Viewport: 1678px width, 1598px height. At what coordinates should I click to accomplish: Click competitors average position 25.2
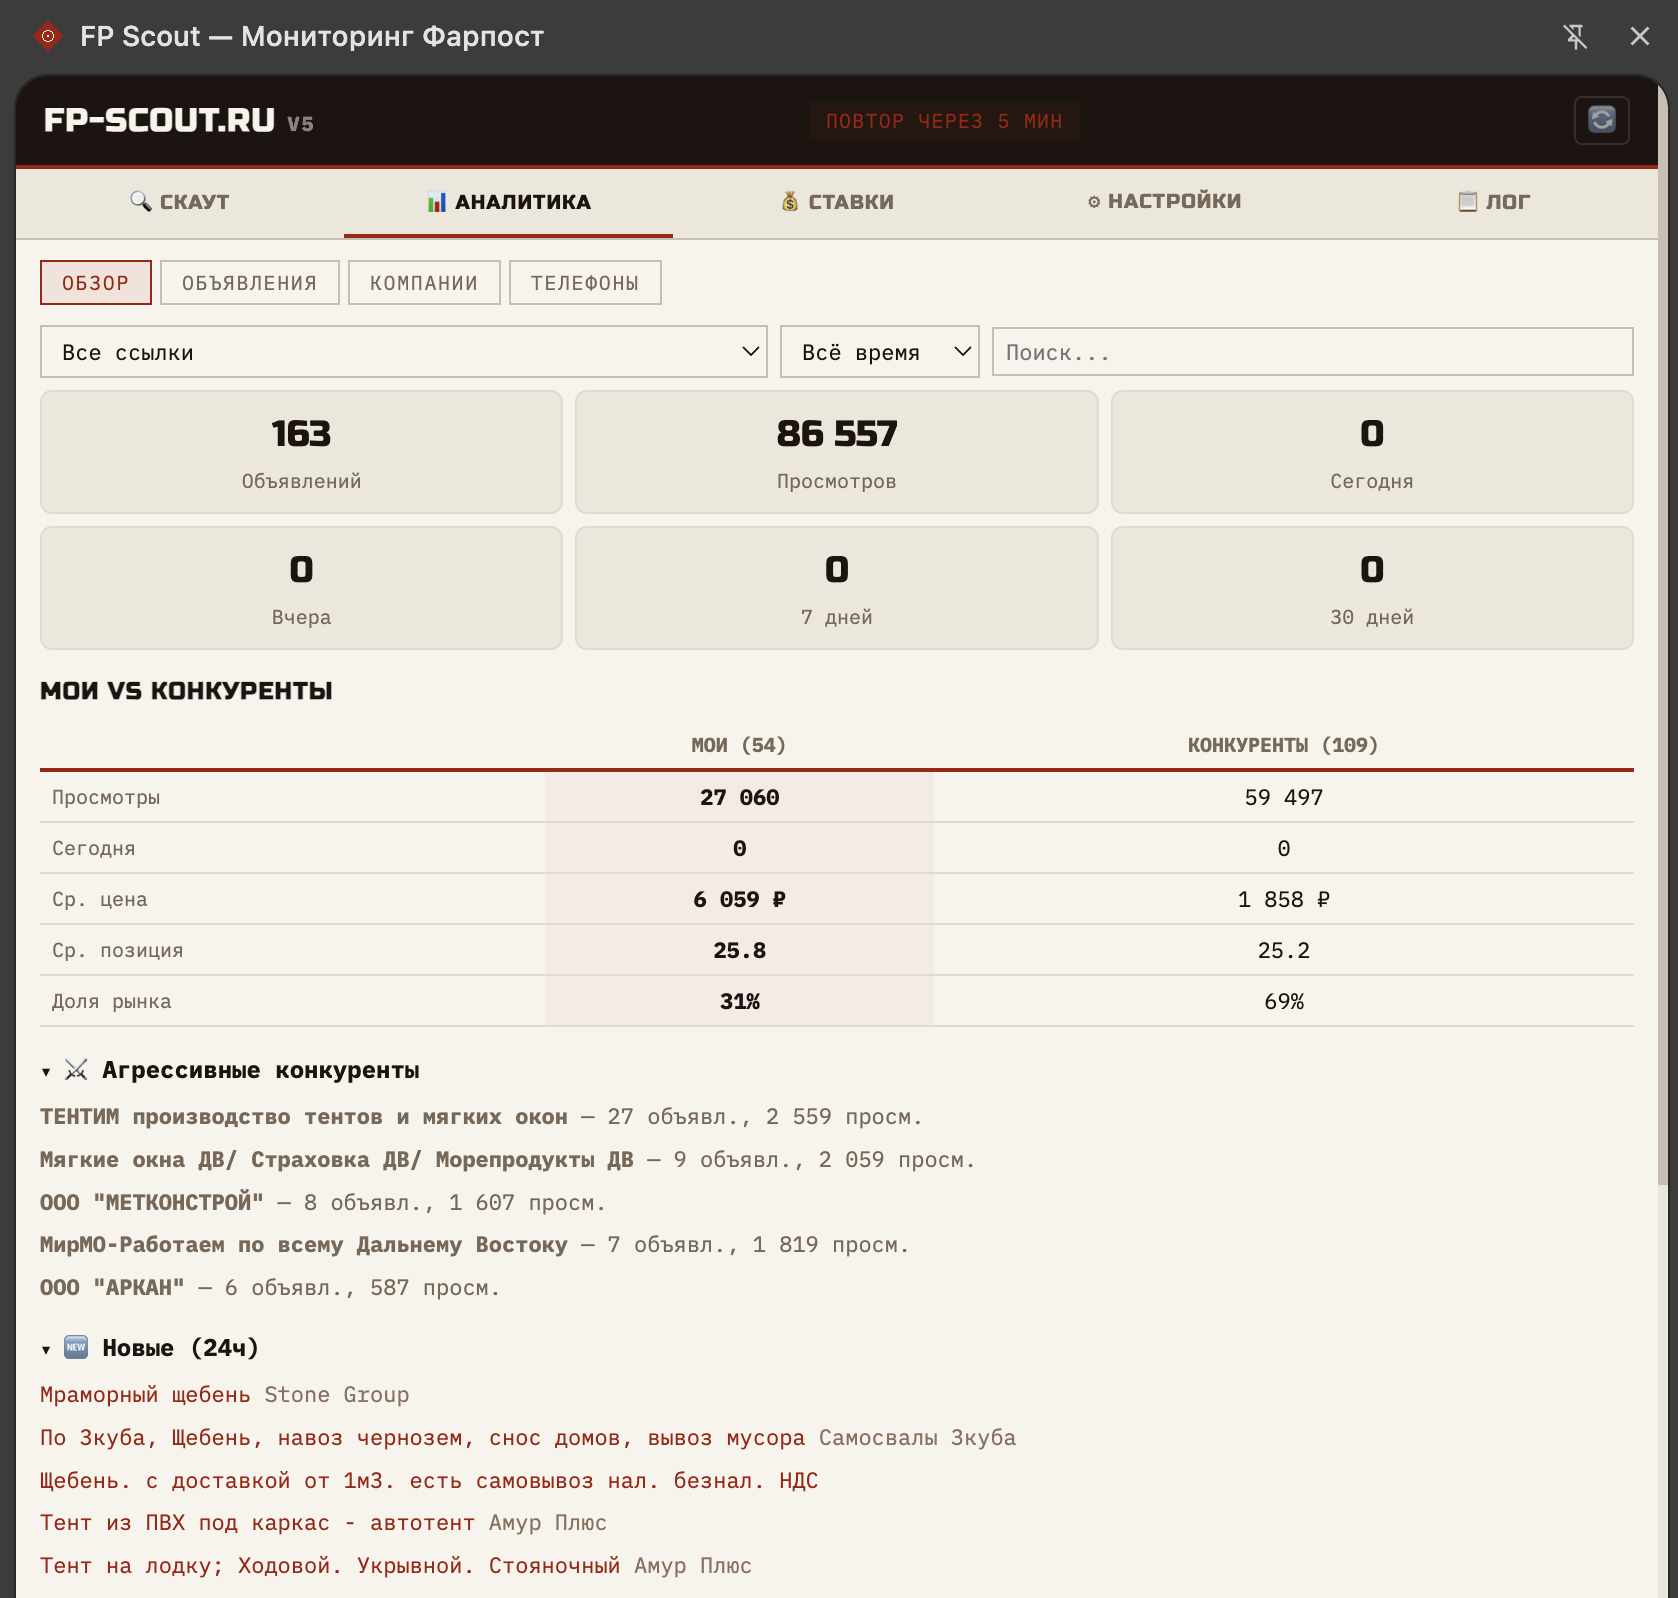[1284, 950]
